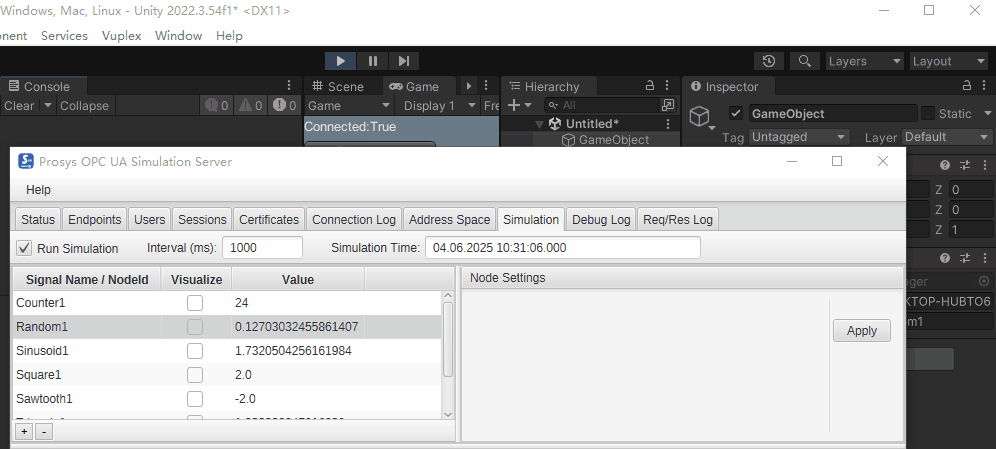
Task: Open the Game view mode dropdown
Action: (x=349, y=105)
